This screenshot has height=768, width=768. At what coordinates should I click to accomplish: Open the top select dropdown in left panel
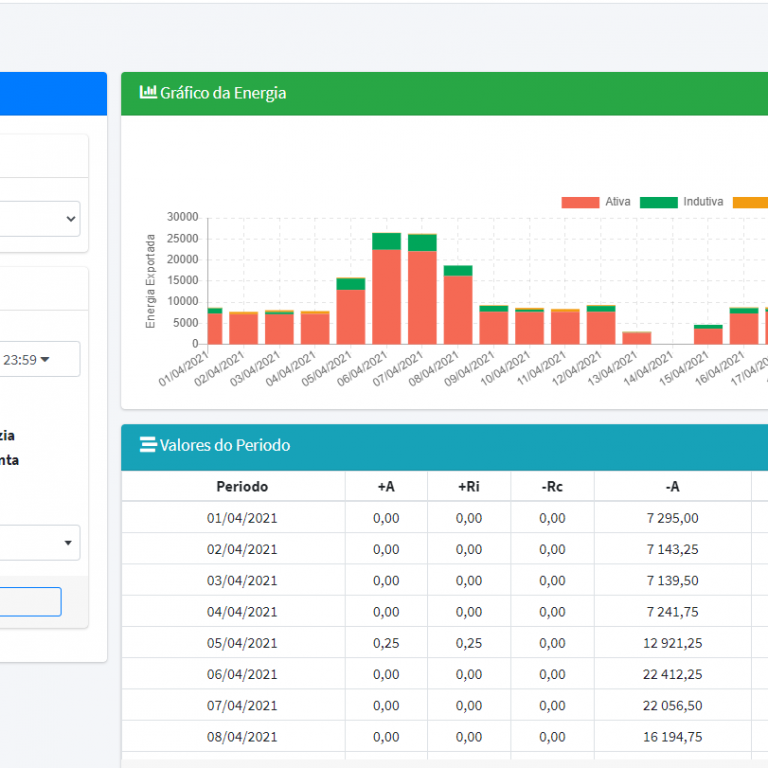(x=40, y=218)
